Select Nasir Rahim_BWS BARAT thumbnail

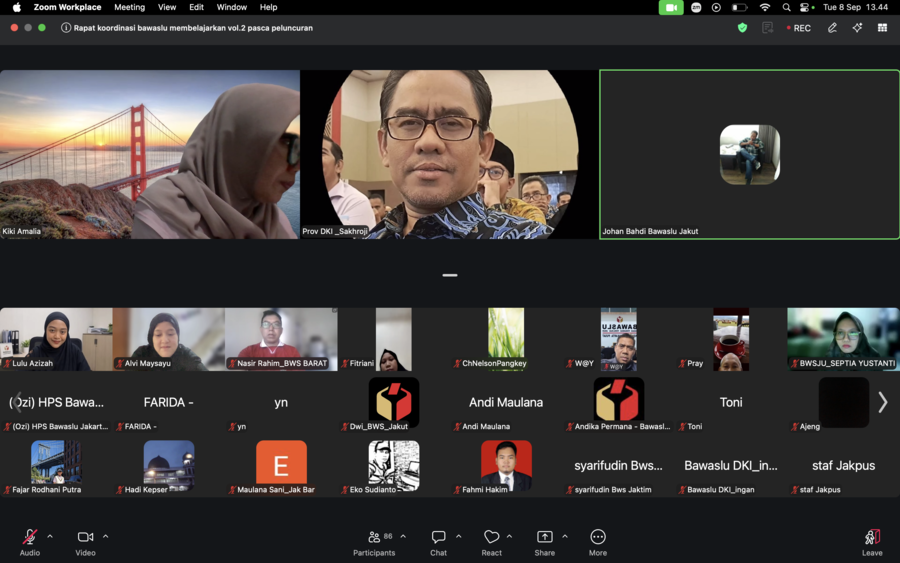pyautogui.click(x=281, y=339)
